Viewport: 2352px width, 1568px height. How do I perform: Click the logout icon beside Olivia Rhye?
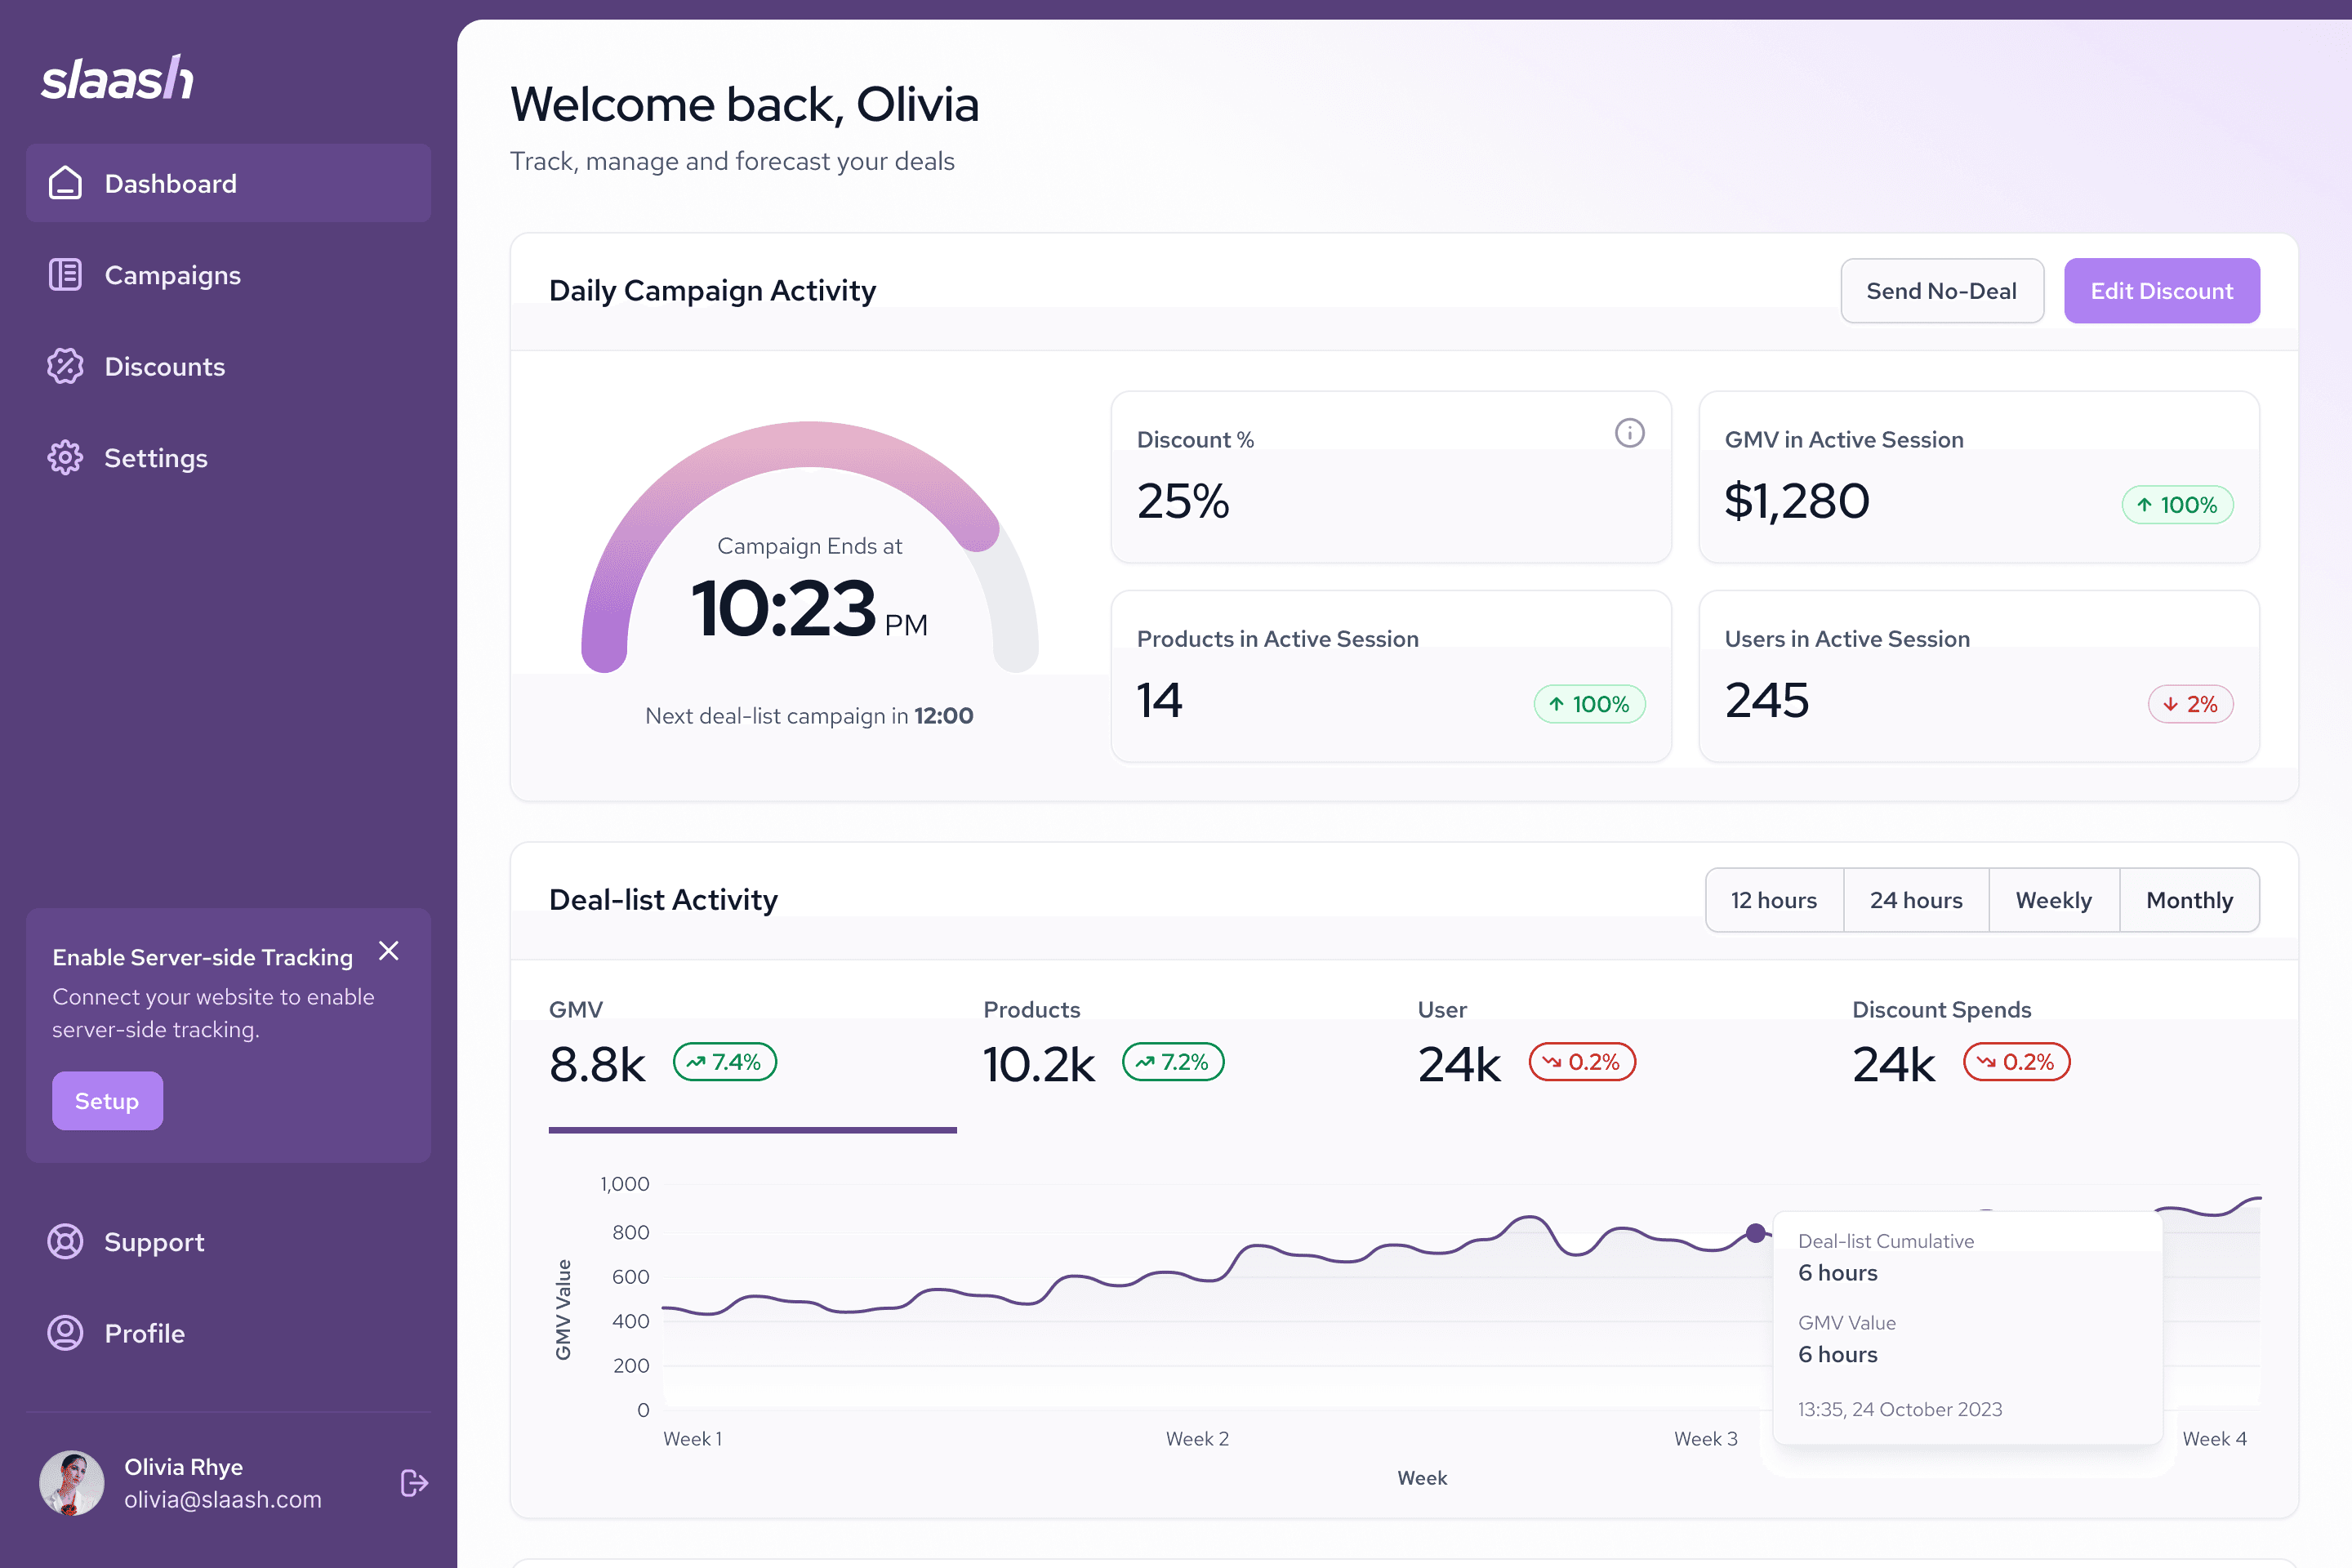(x=414, y=1483)
